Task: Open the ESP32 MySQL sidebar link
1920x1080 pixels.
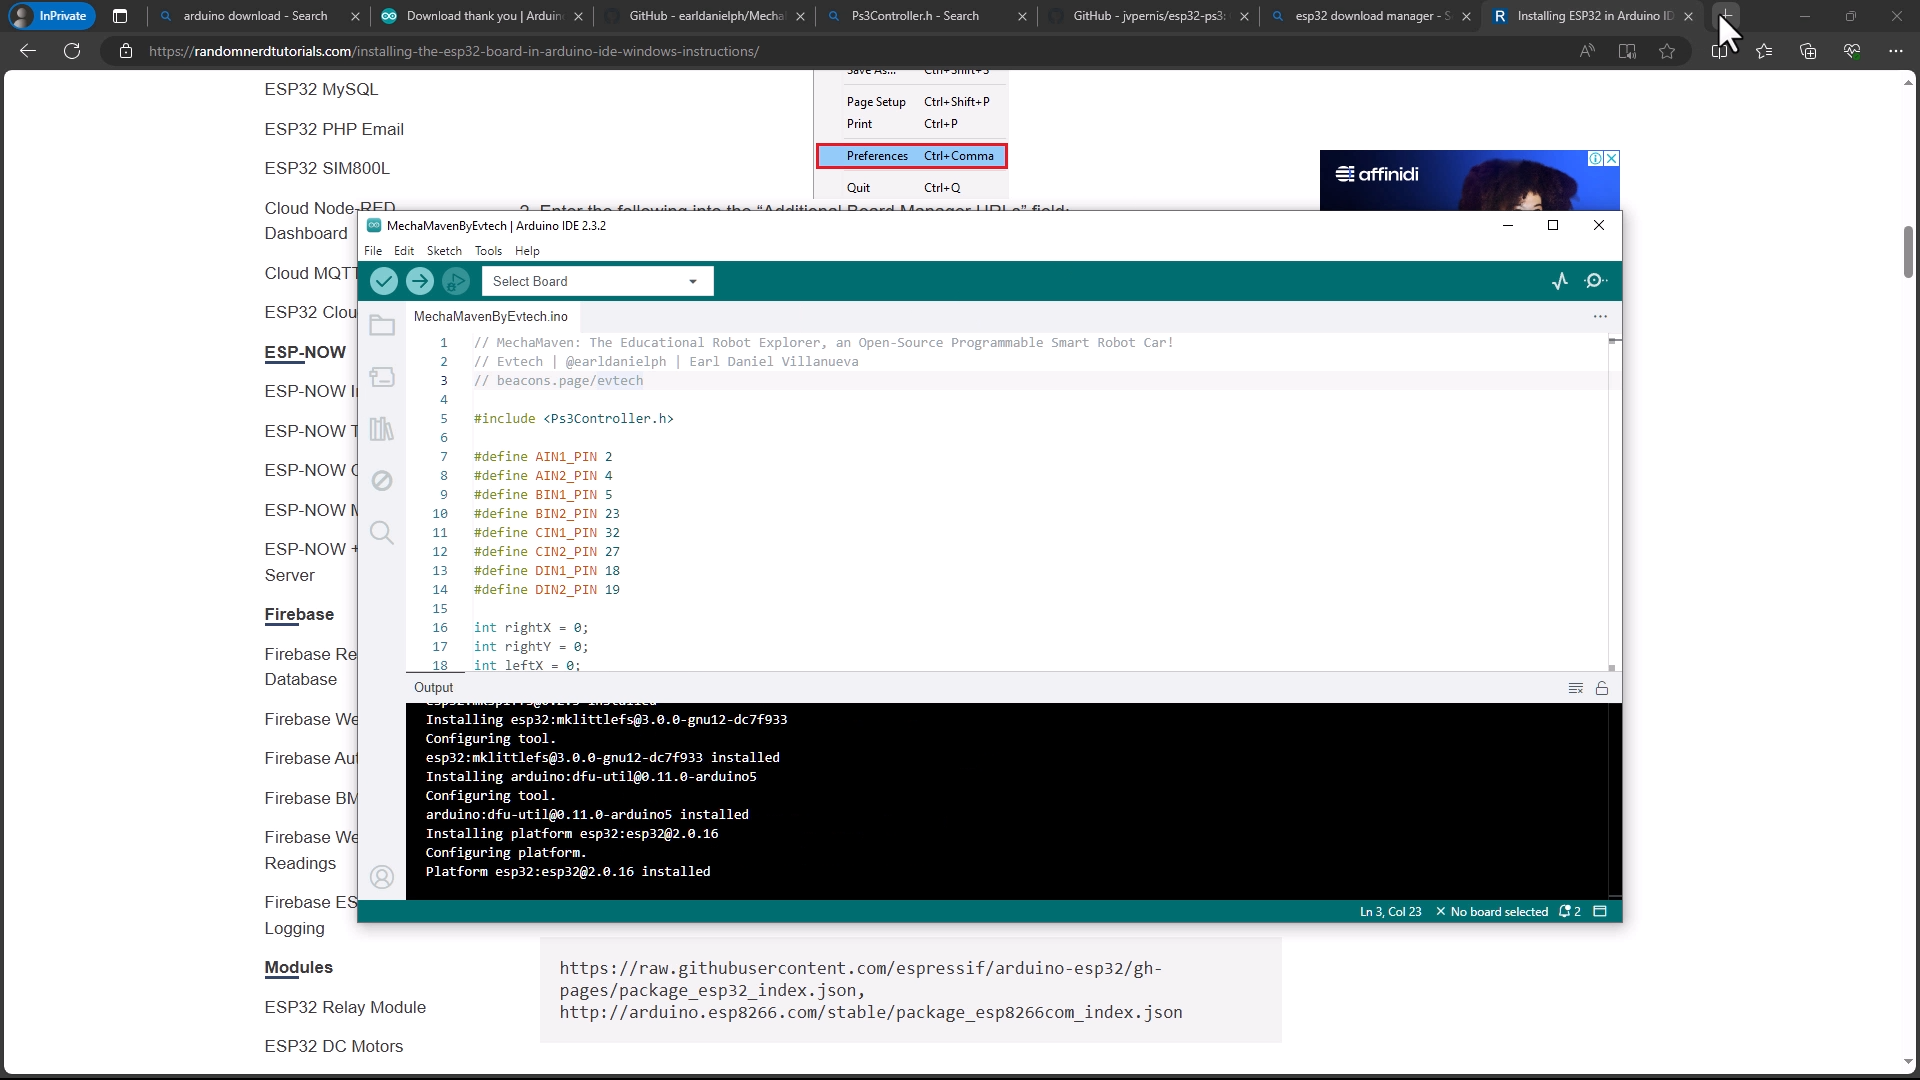Action: tap(321, 89)
